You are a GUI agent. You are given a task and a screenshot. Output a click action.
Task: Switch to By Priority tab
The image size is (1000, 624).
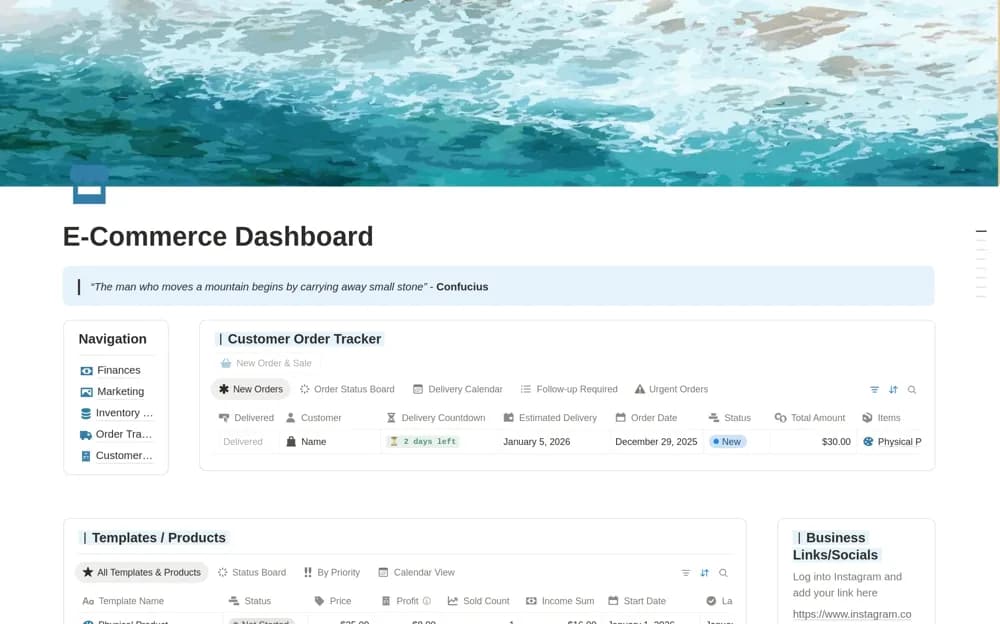coord(332,572)
